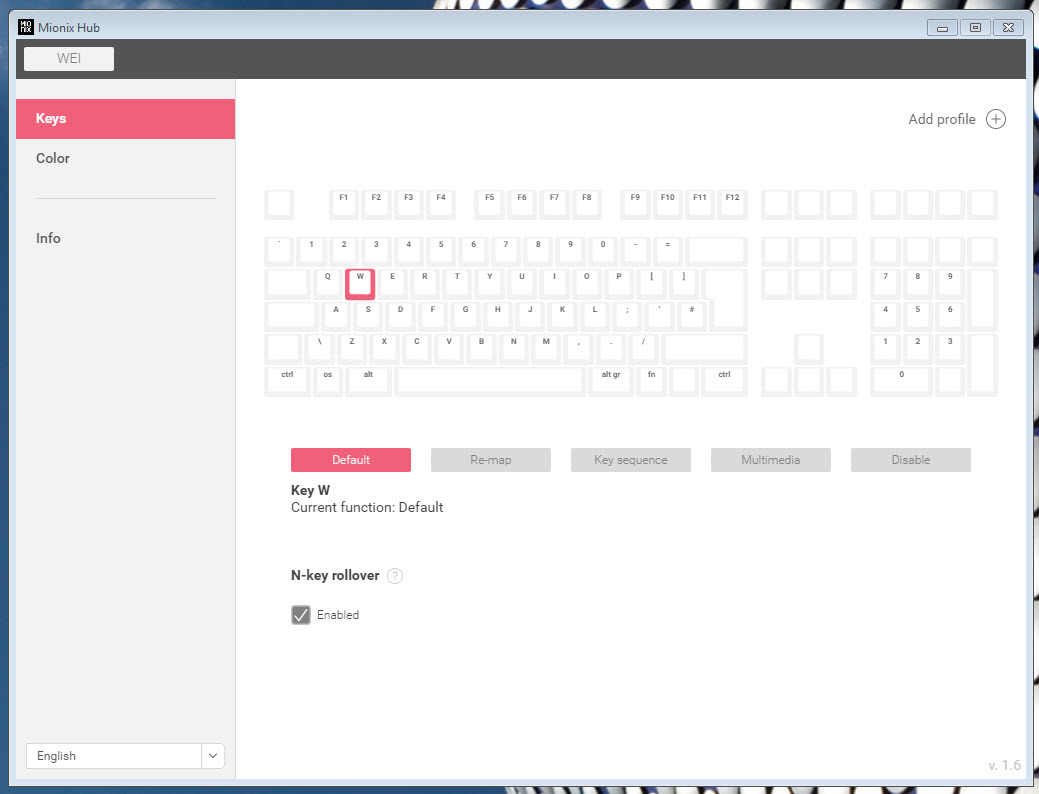Select the R key on keyboard
This screenshot has width=1039, height=794.
click(425, 284)
